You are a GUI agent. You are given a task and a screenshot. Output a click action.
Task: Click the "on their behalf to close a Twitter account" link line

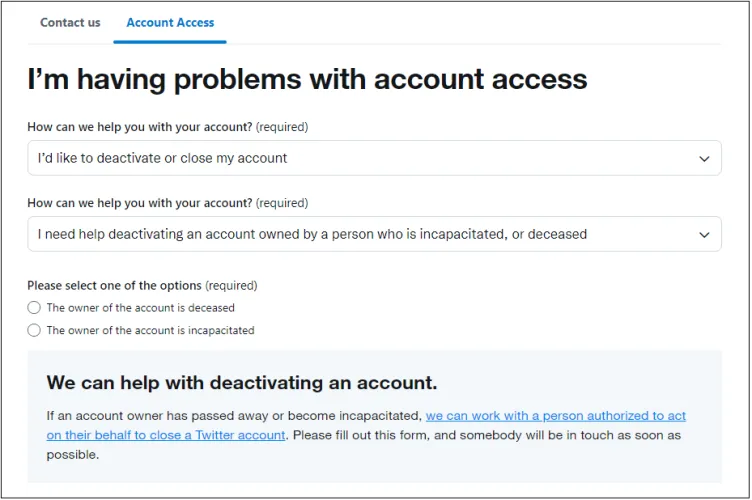[x=166, y=435]
